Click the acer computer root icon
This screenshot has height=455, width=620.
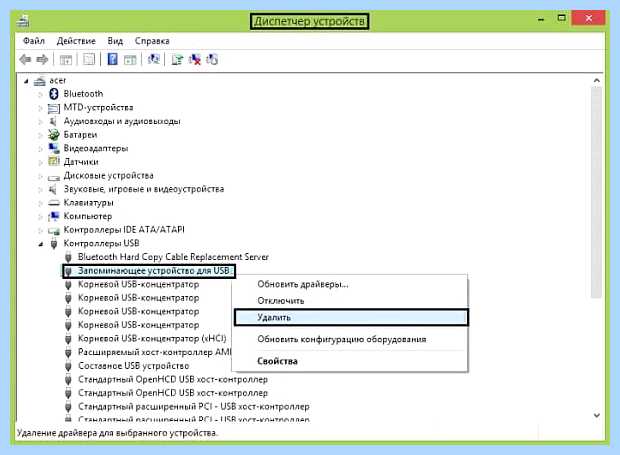coord(40,81)
